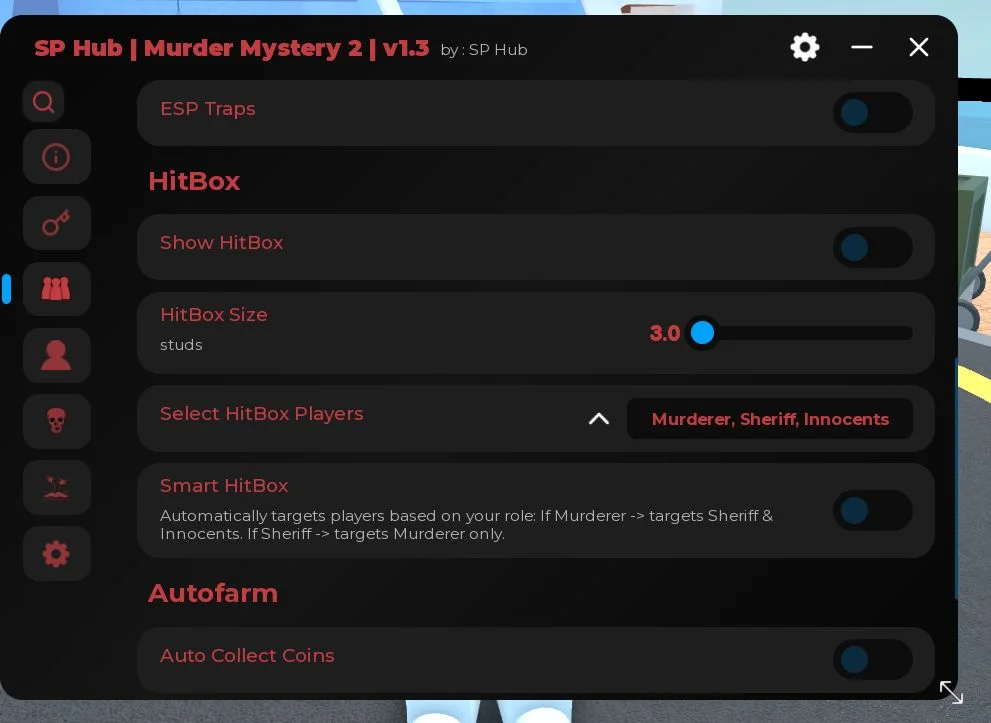Collapse the Select HitBox Players chevron
Viewport: 991px width, 723px height.
[599, 418]
